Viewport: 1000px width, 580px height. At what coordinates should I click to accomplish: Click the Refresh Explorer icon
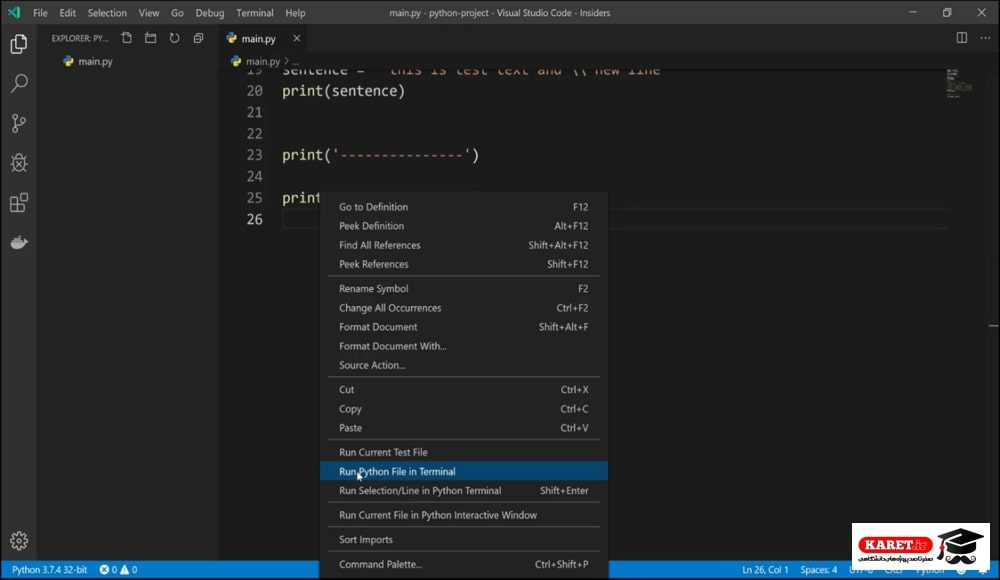(x=174, y=38)
